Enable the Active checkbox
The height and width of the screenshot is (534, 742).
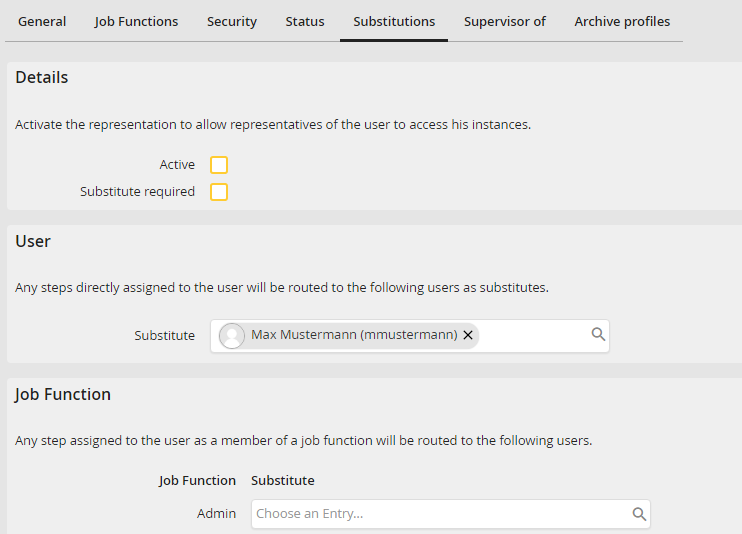[219, 165]
